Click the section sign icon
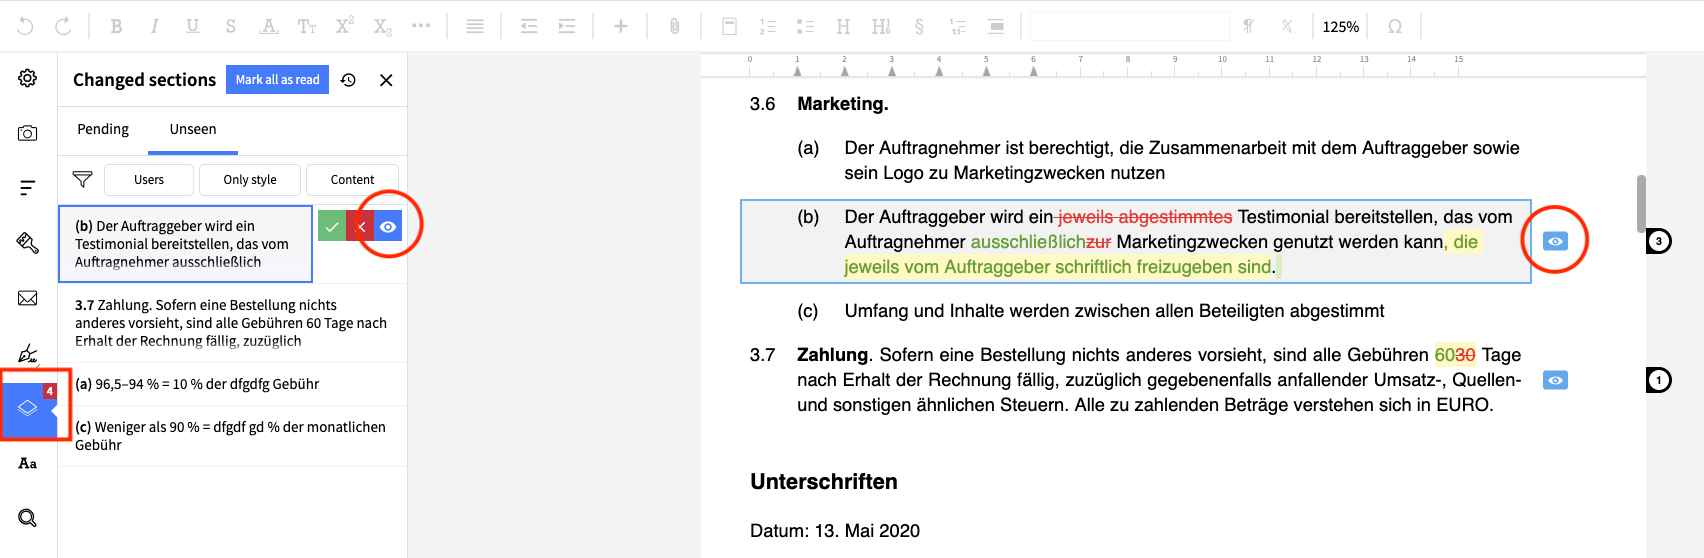Viewport: 1704px width, 558px height. [919, 26]
